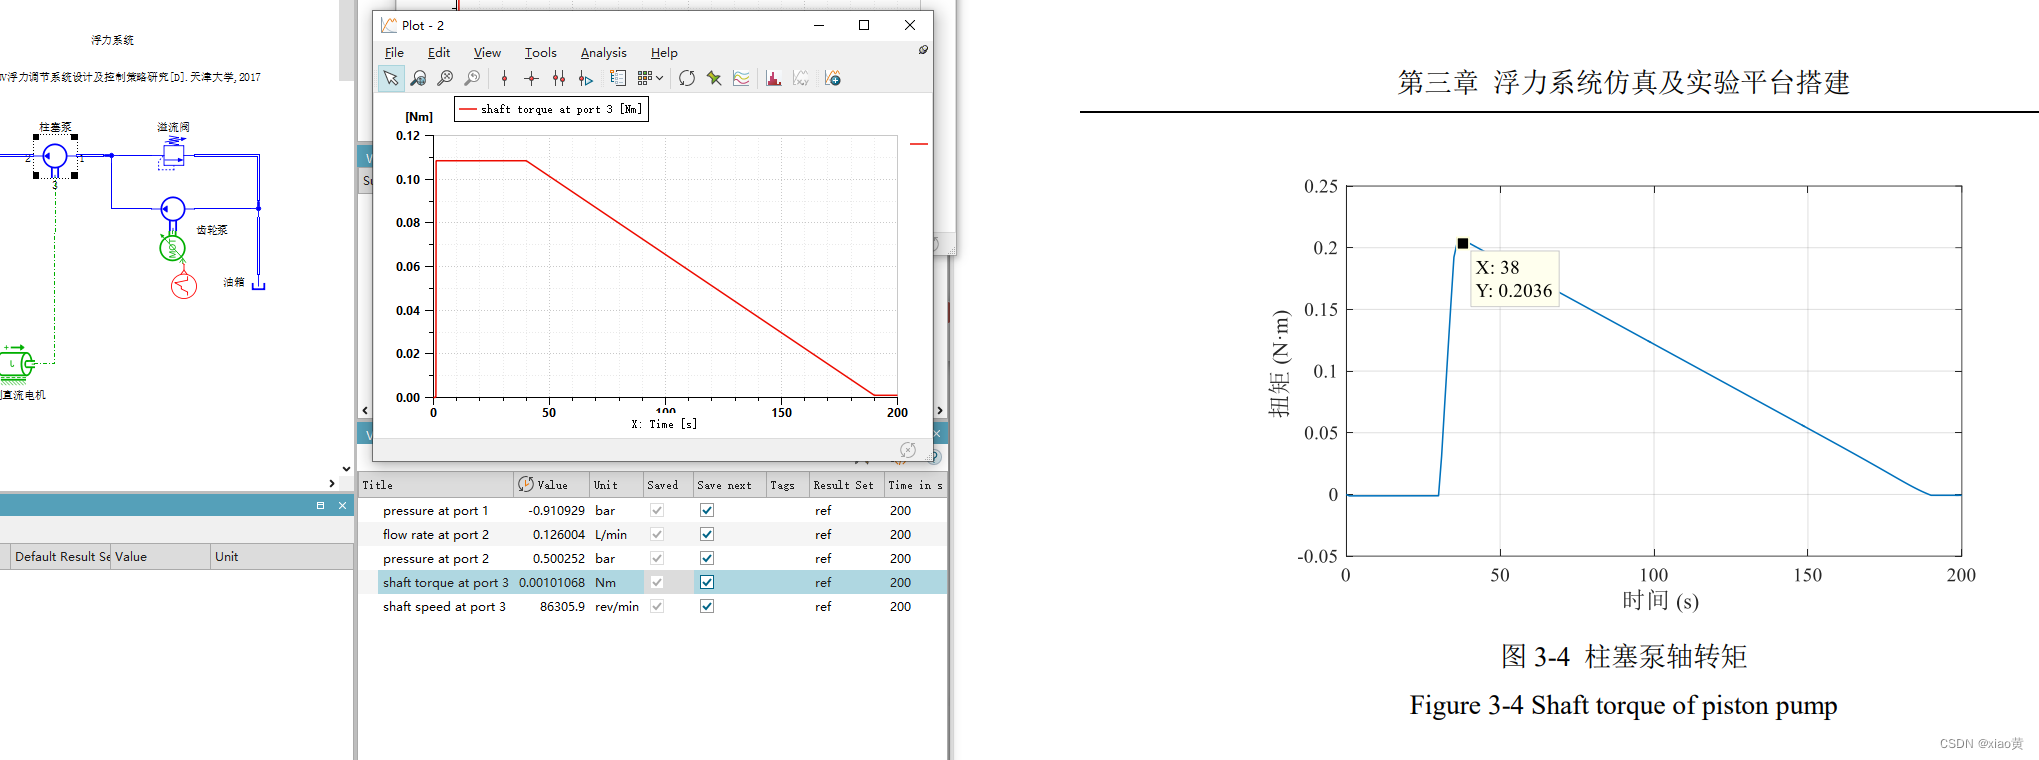
Task: Select the crosshair cursor tool
Action: (531, 78)
